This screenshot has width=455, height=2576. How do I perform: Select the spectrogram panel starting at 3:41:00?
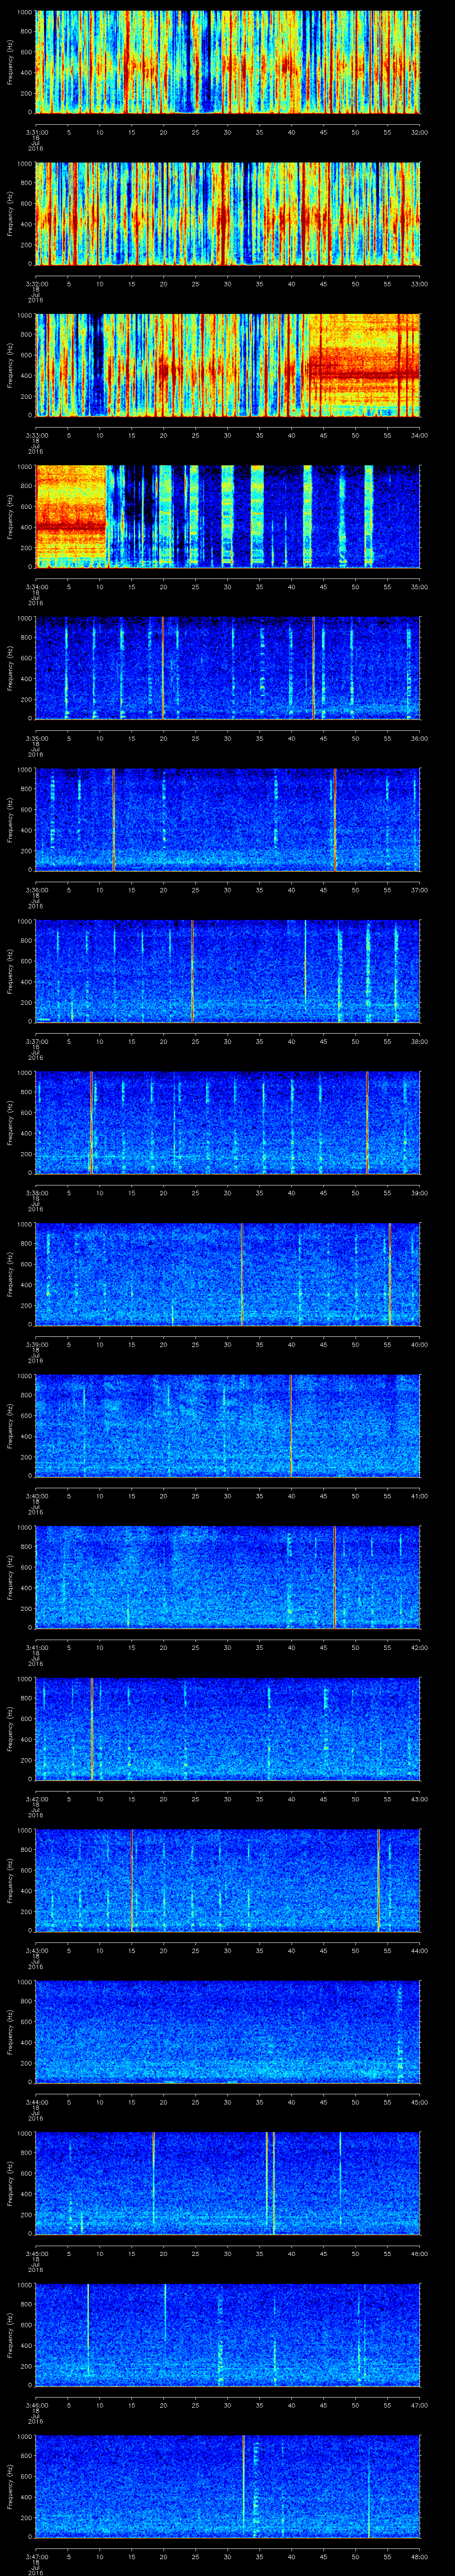[228, 1577]
